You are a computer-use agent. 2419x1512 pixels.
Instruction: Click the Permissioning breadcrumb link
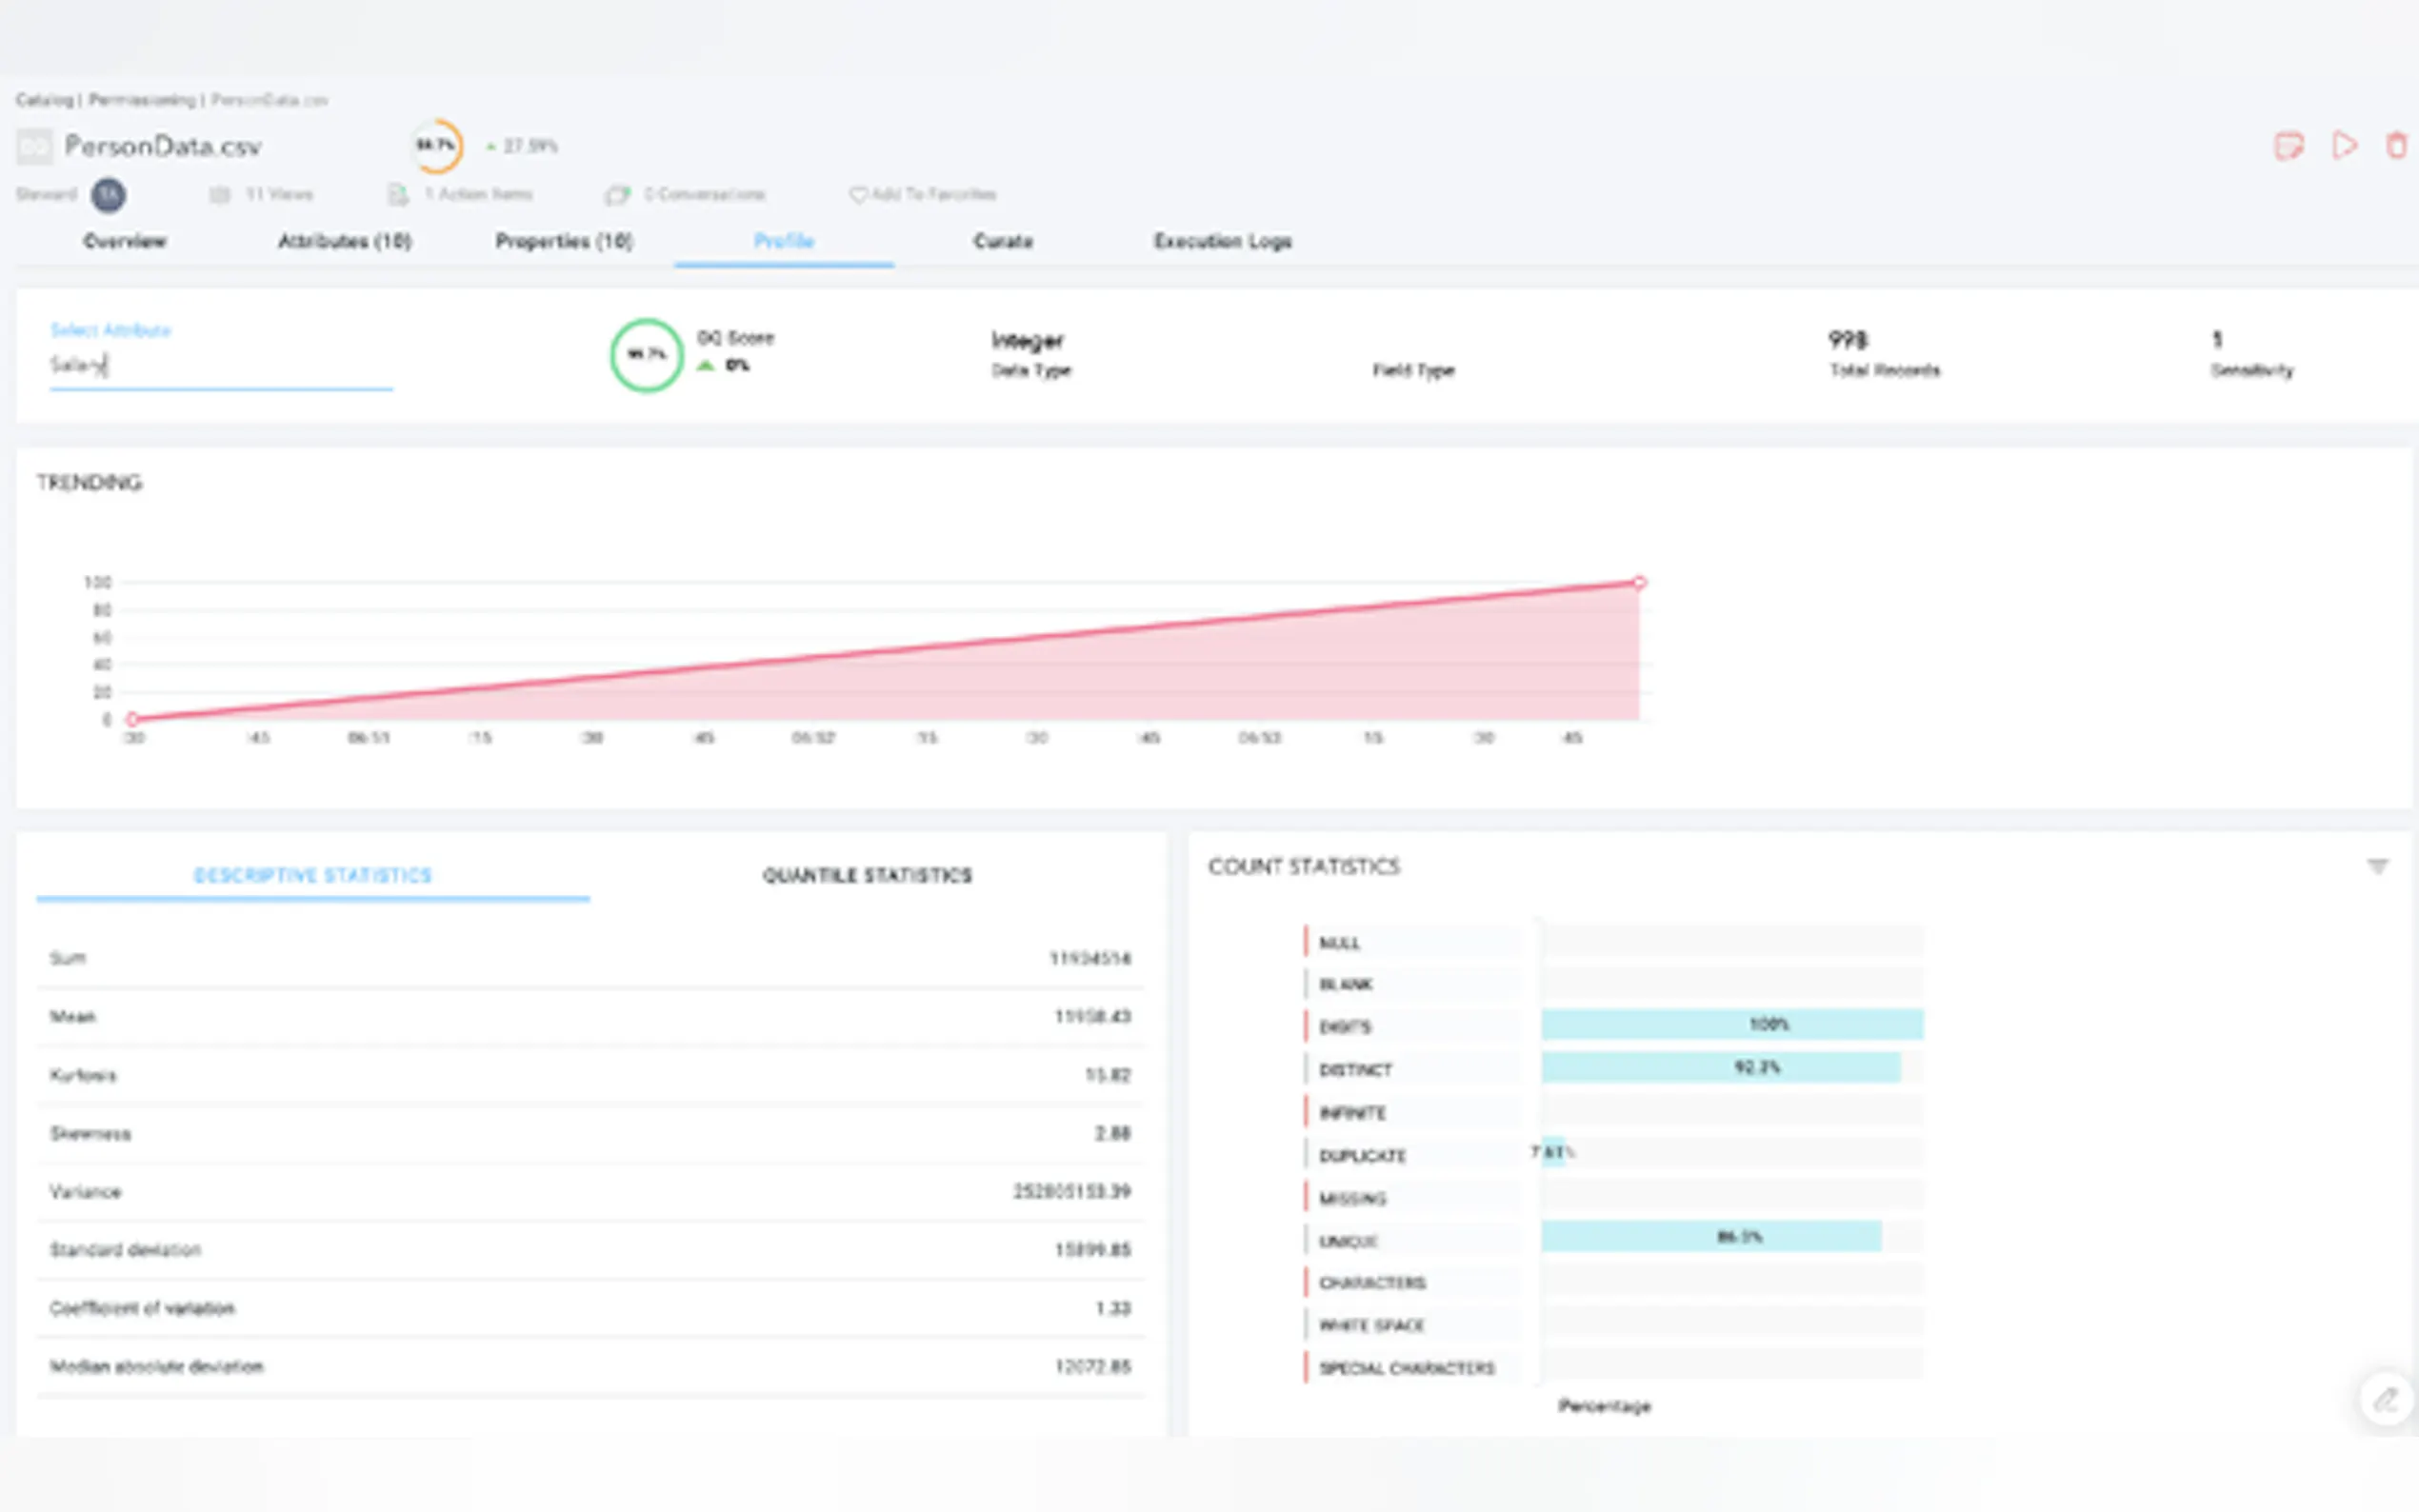(141, 100)
